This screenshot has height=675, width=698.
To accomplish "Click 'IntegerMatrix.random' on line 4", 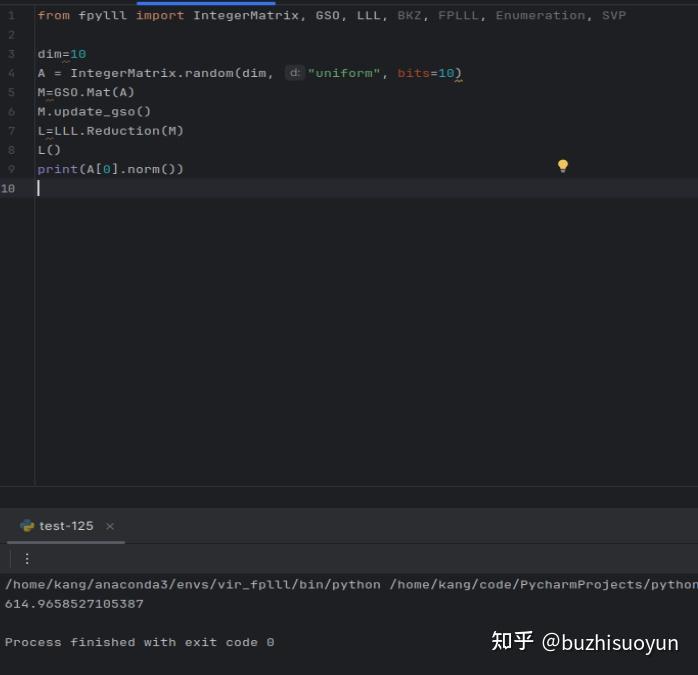I will [x=152, y=73].
